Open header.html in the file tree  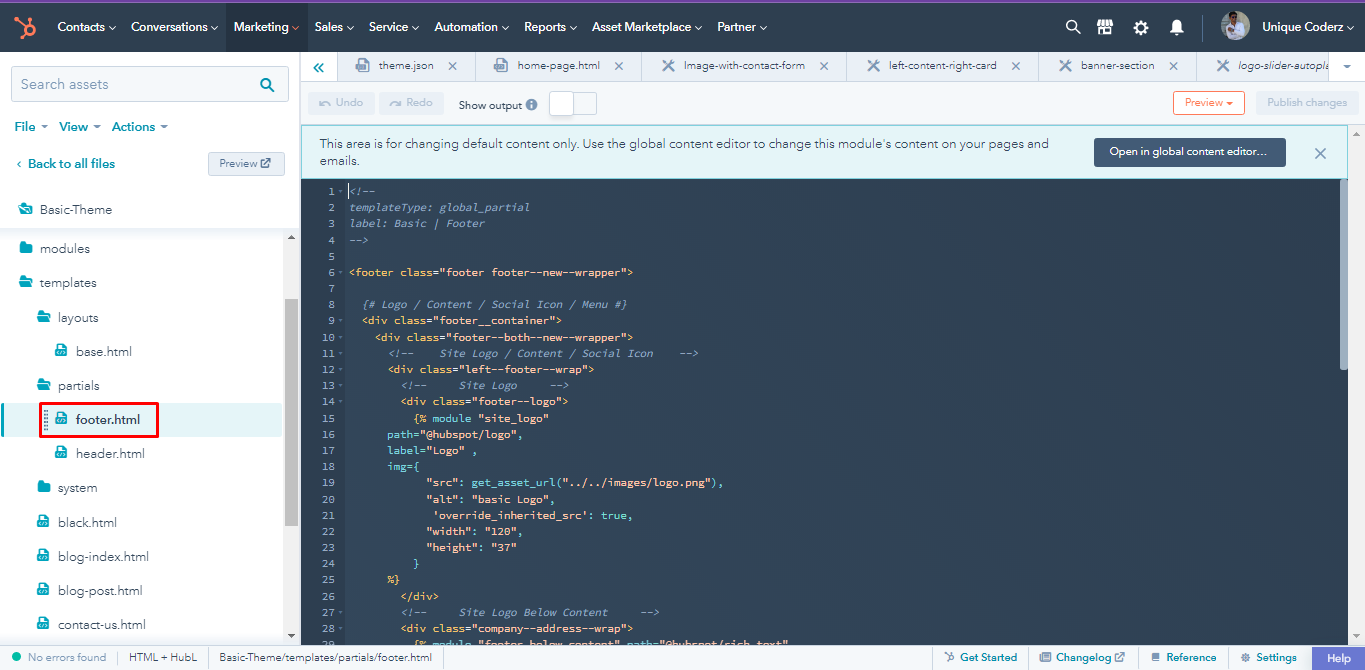[x=110, y=454]
